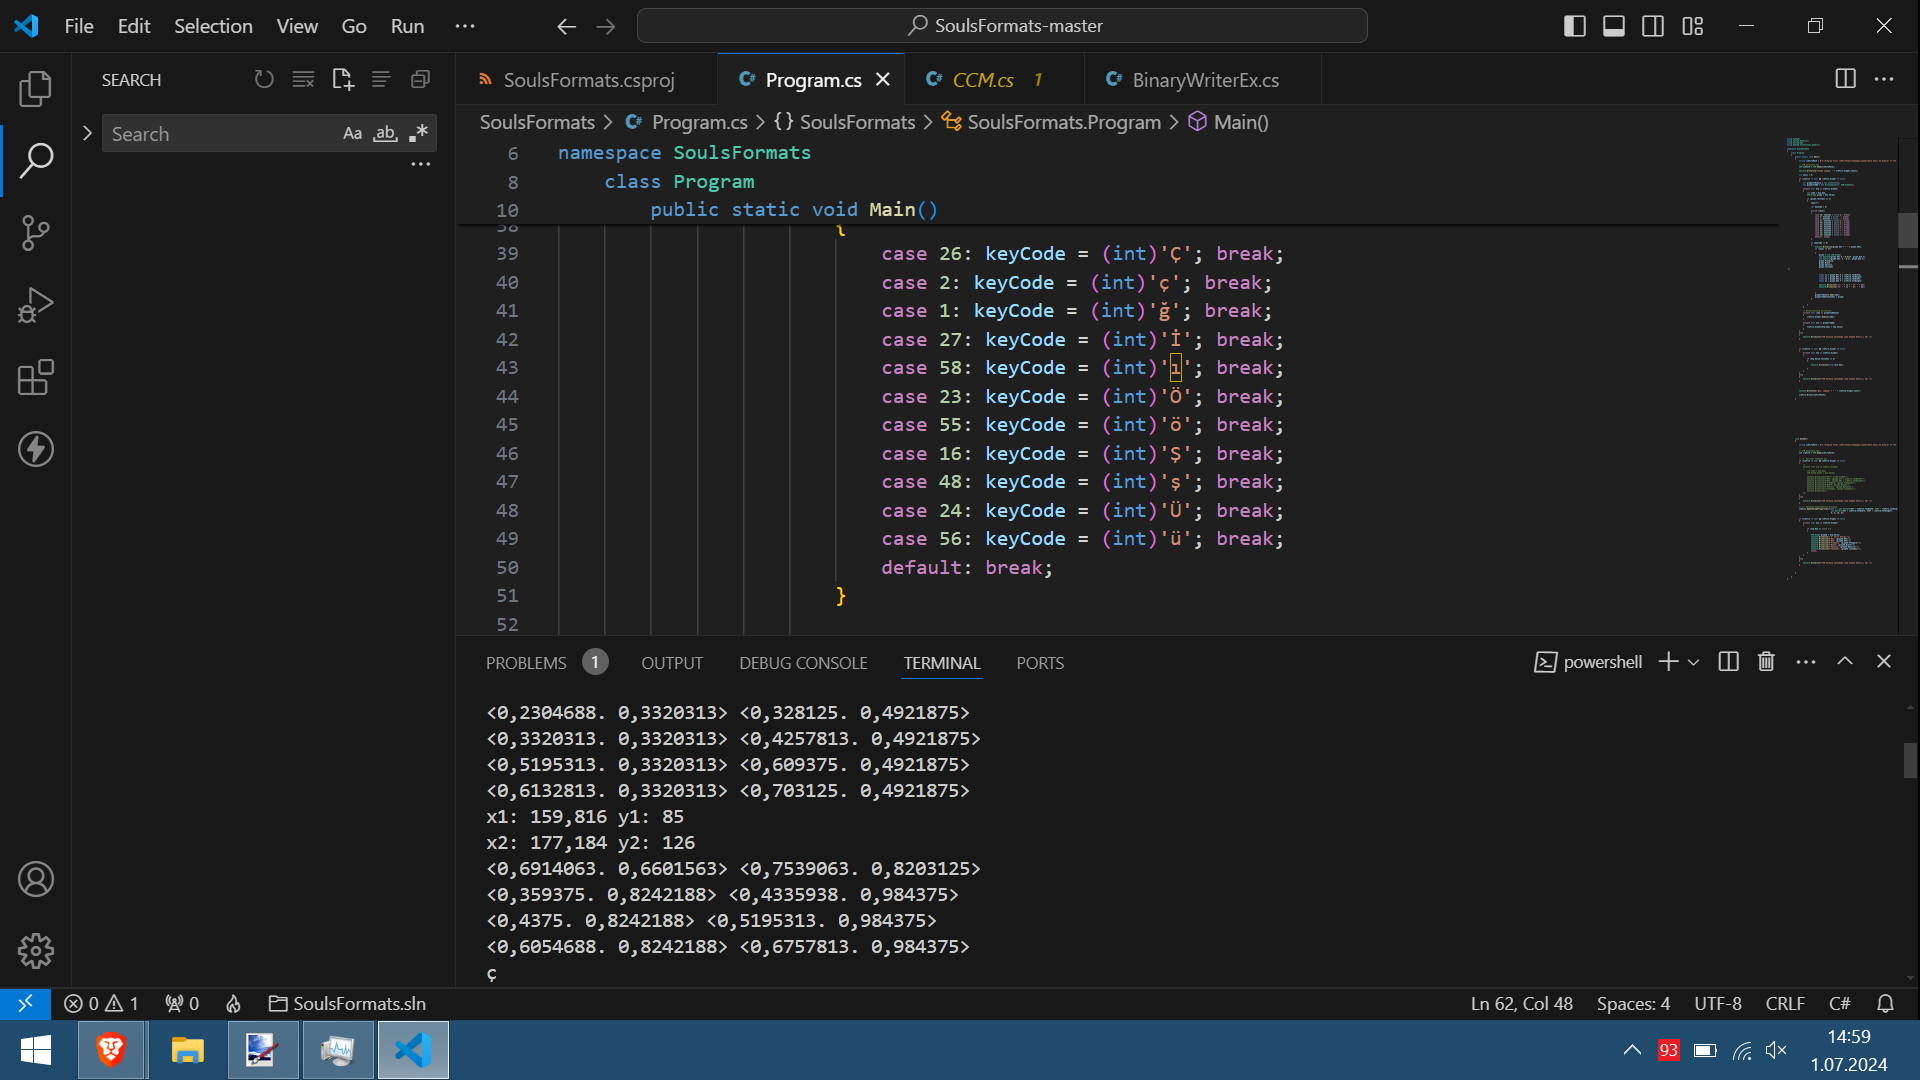Viewport: 1920px width, 1080px height.
Task: Toggle search details ellipsis
Action: click(x=421, y=164)
